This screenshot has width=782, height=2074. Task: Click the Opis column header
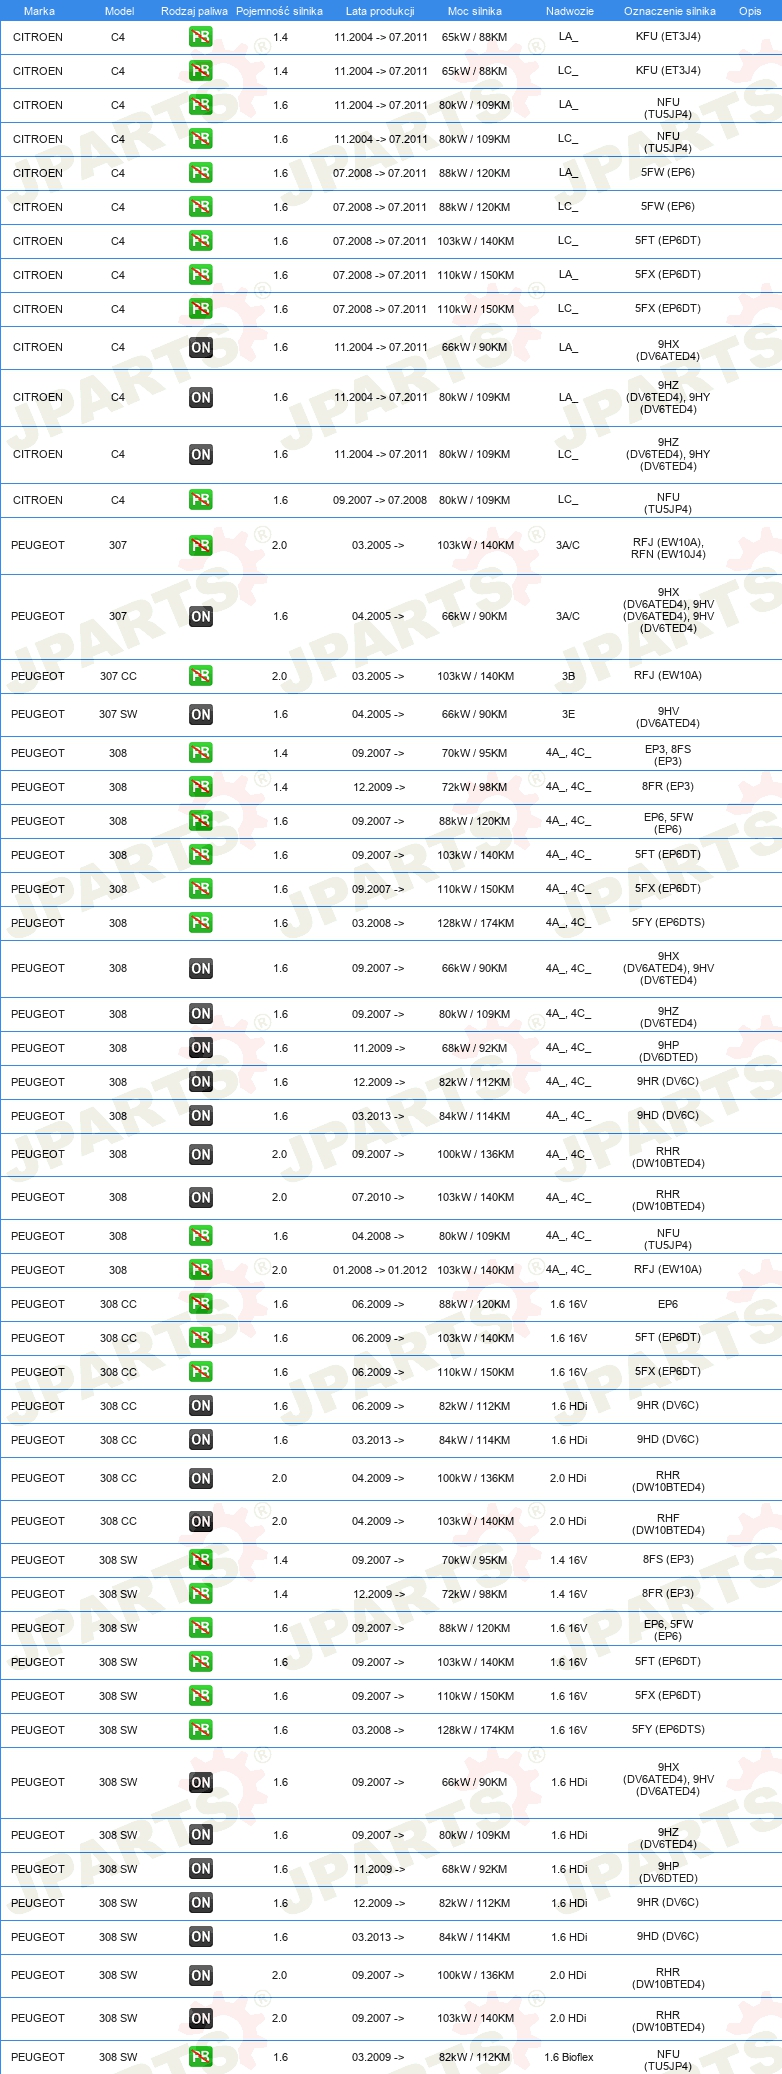tap(750, 11)
